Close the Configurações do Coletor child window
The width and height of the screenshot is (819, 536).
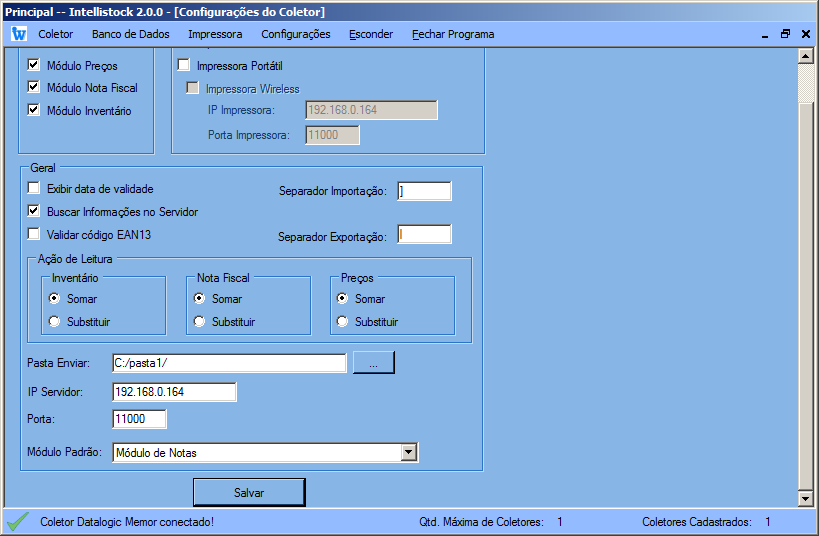click(806, 34)
